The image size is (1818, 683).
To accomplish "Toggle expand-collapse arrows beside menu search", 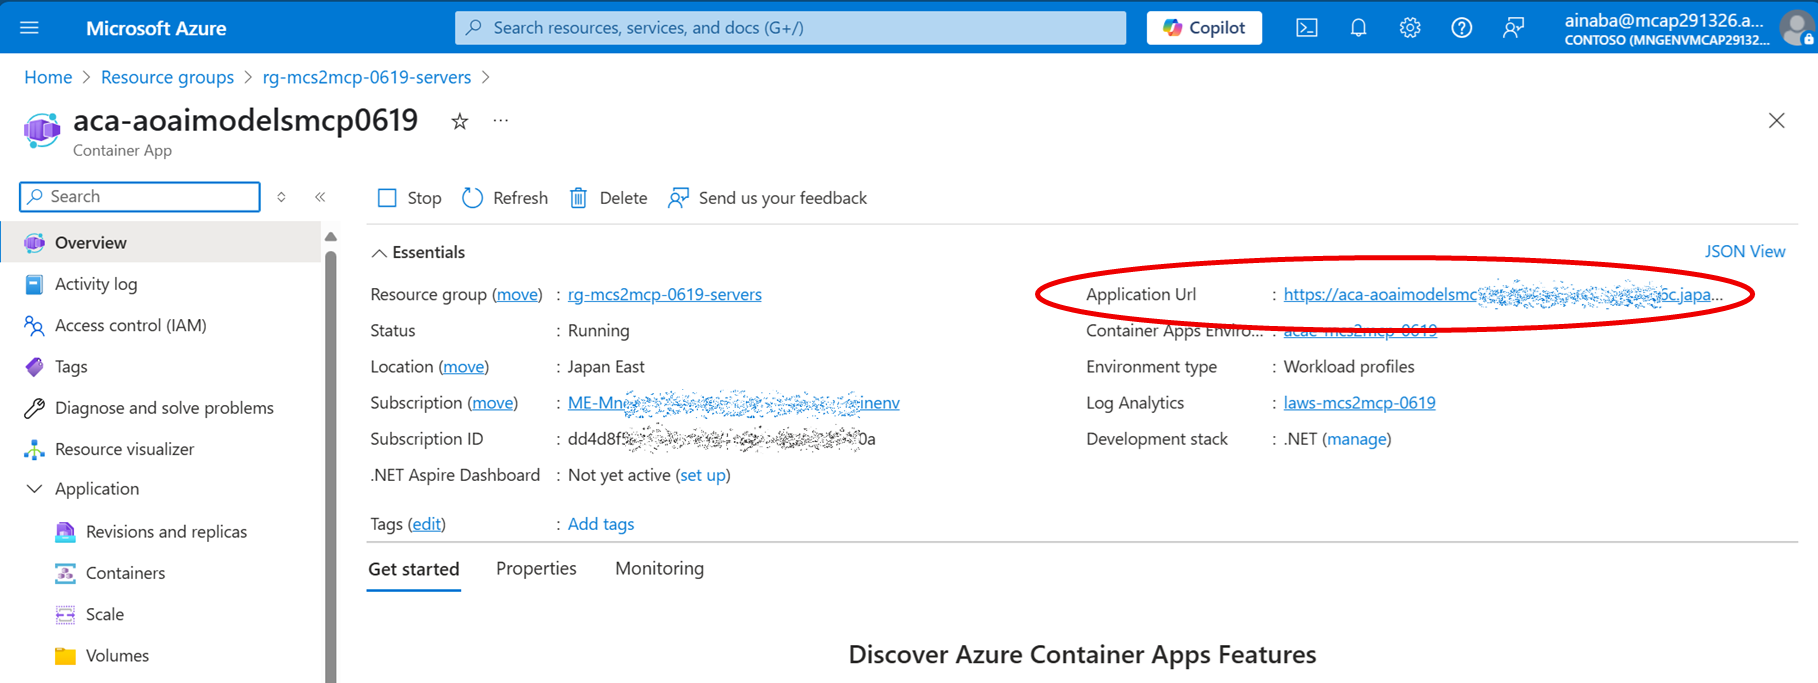I will click(x=281, y=197).
